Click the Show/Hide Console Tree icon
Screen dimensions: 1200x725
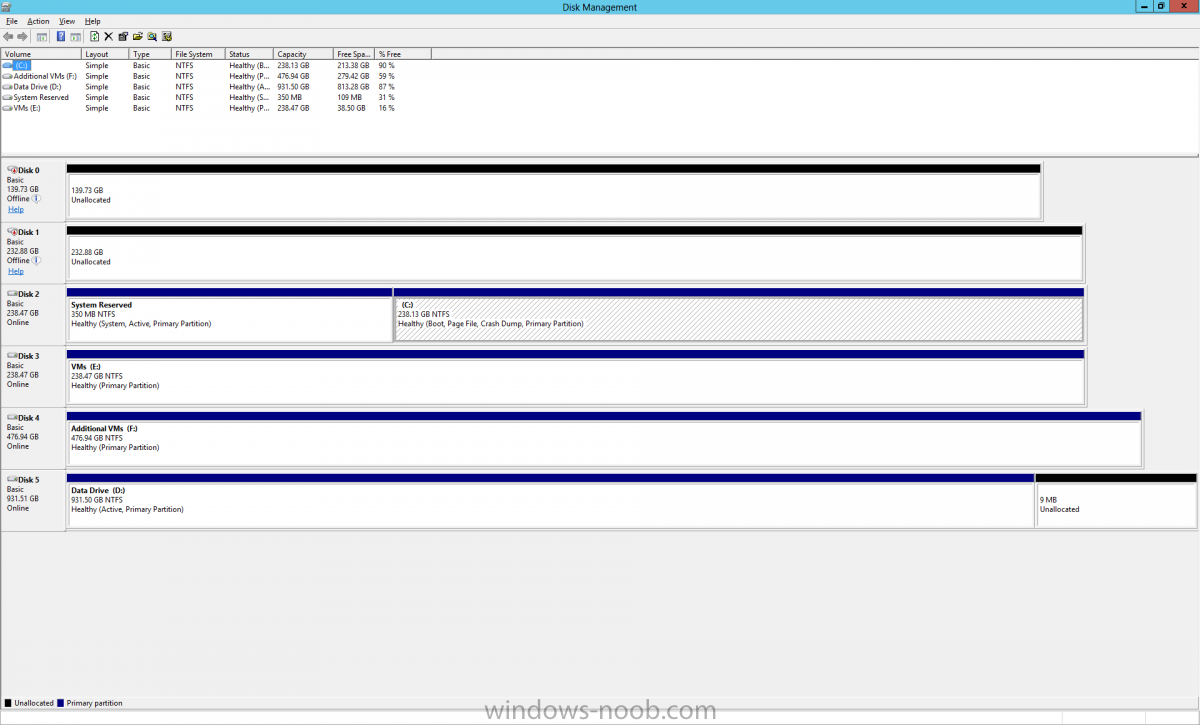(x=42, y=37)
